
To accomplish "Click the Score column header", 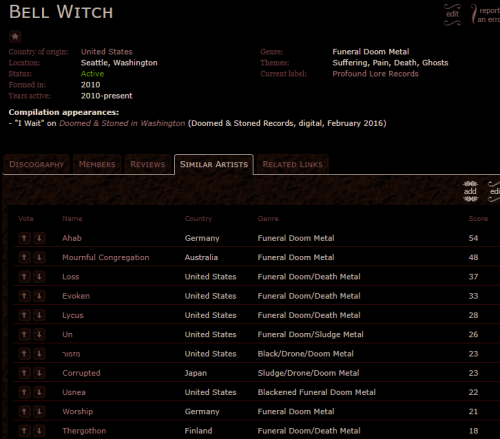I will coord(478,219).
